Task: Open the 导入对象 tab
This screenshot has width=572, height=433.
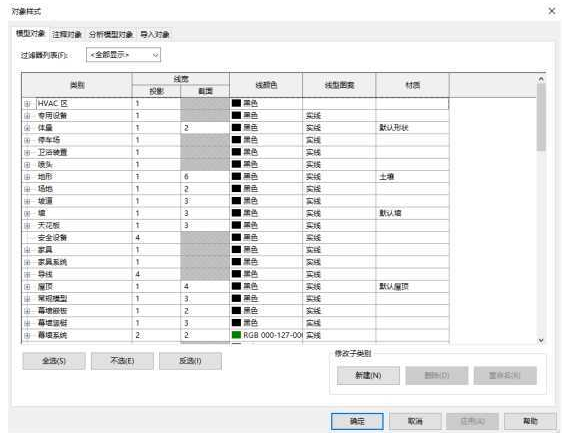Action: tap(155, 34)
